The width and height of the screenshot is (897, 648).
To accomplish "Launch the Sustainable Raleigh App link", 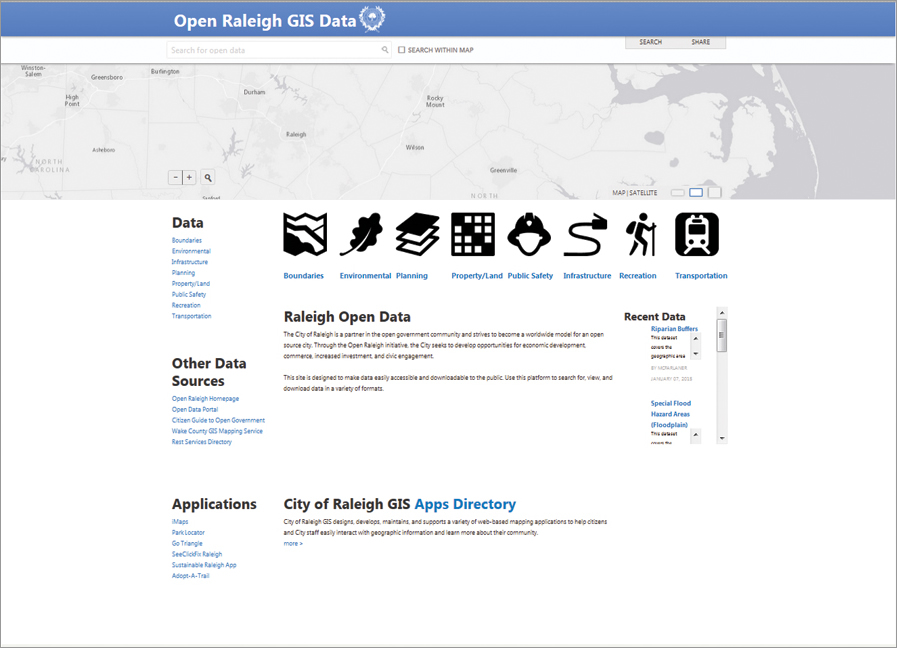I will tap(204, 565).
